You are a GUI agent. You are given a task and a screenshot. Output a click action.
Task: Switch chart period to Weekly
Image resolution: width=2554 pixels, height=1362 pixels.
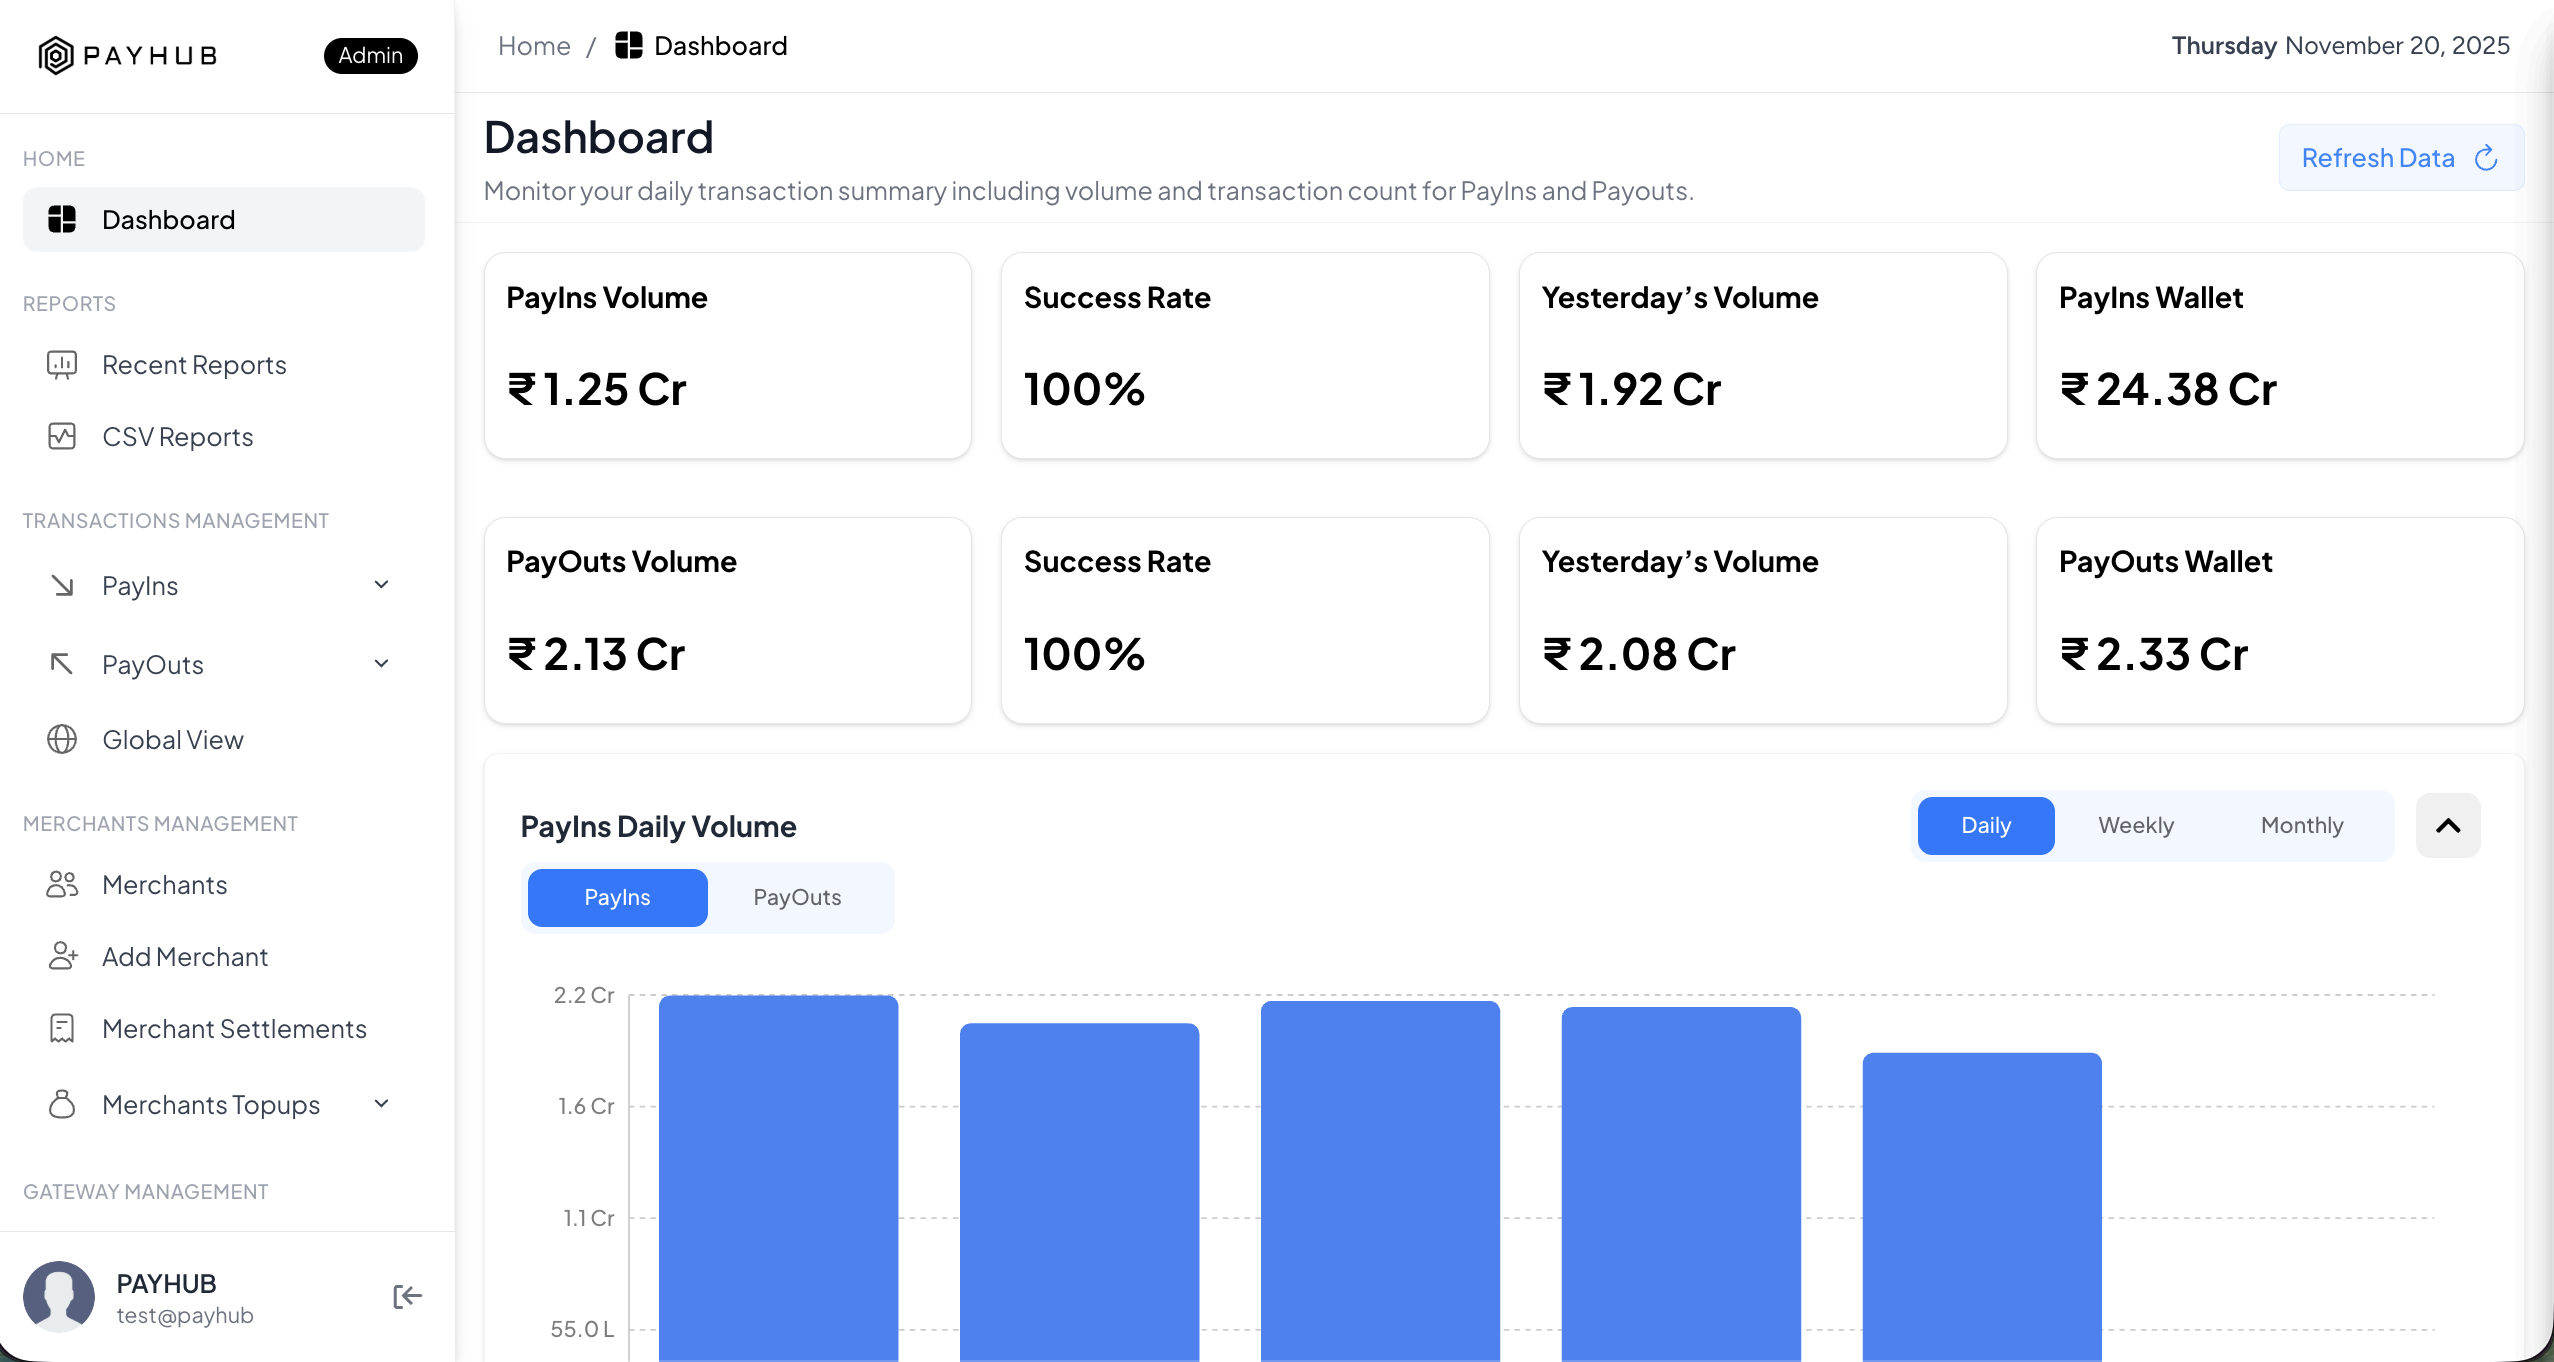[x=2135, y=826]
